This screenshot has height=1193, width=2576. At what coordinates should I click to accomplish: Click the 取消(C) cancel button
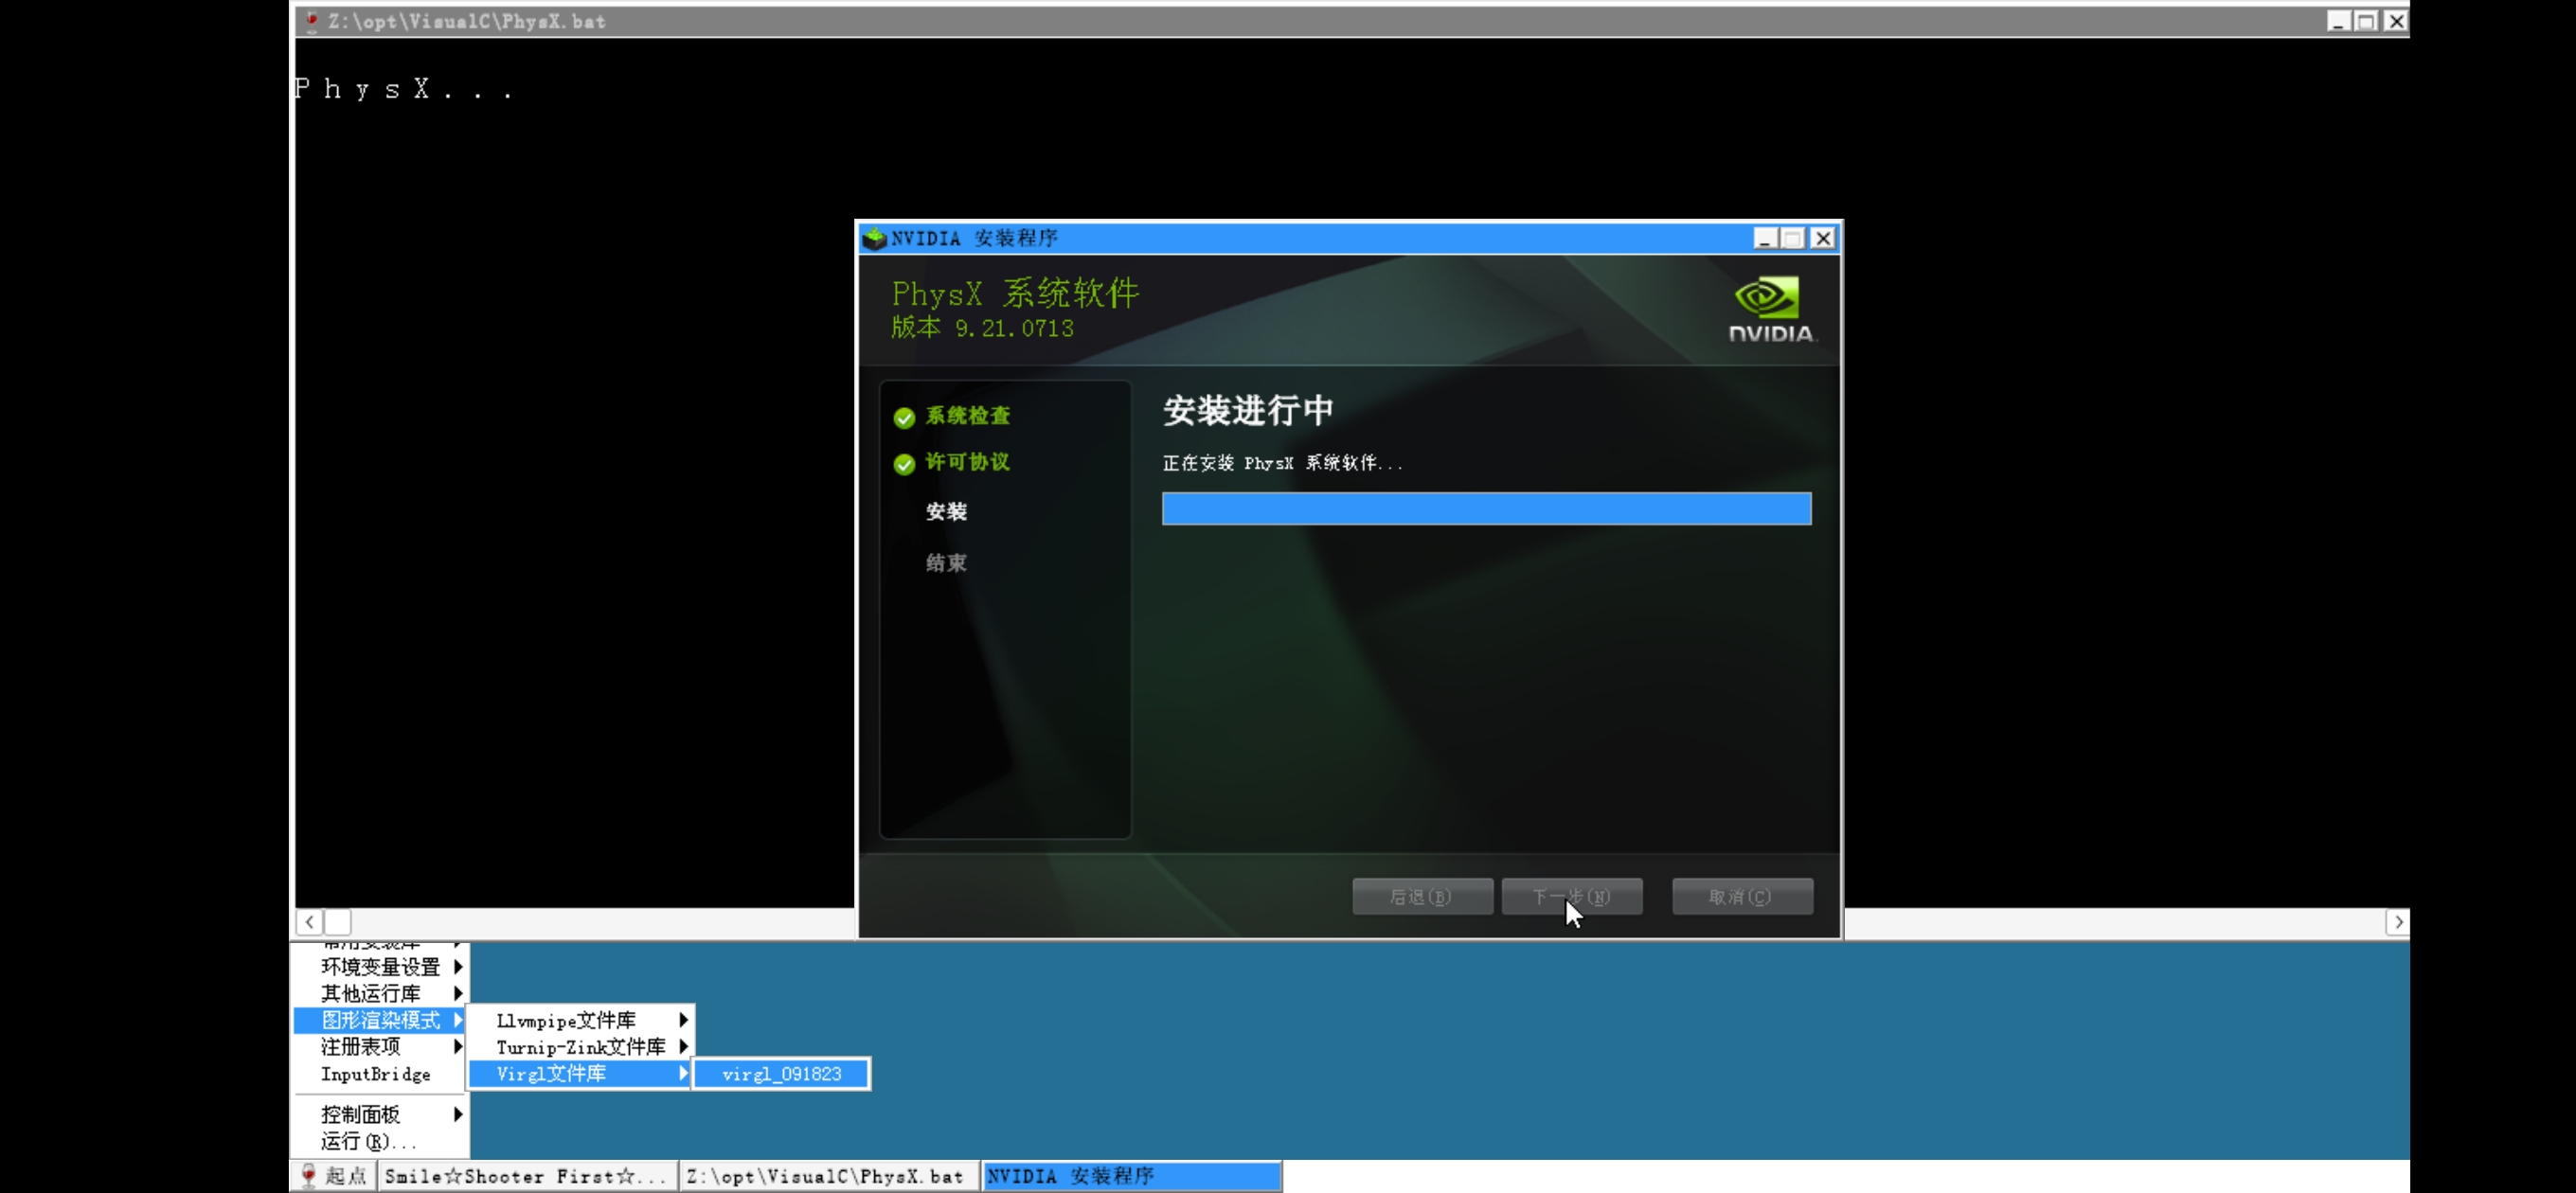click(x=1742, y=896)
